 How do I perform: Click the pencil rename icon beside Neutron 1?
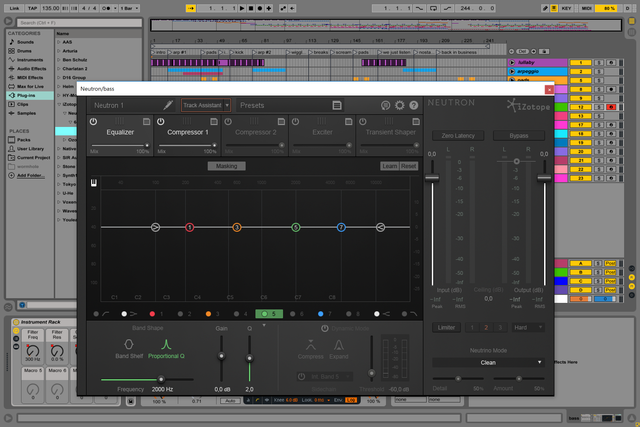[x=168, y=105]
